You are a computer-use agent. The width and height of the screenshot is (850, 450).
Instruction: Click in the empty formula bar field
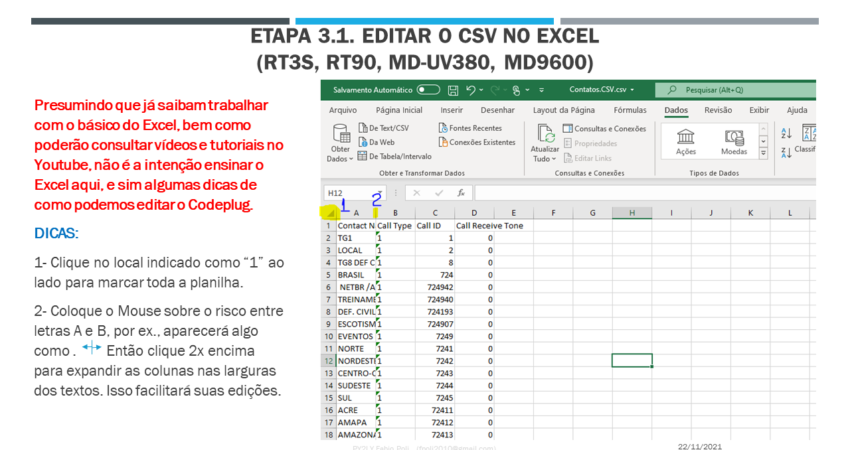(645, 193)
